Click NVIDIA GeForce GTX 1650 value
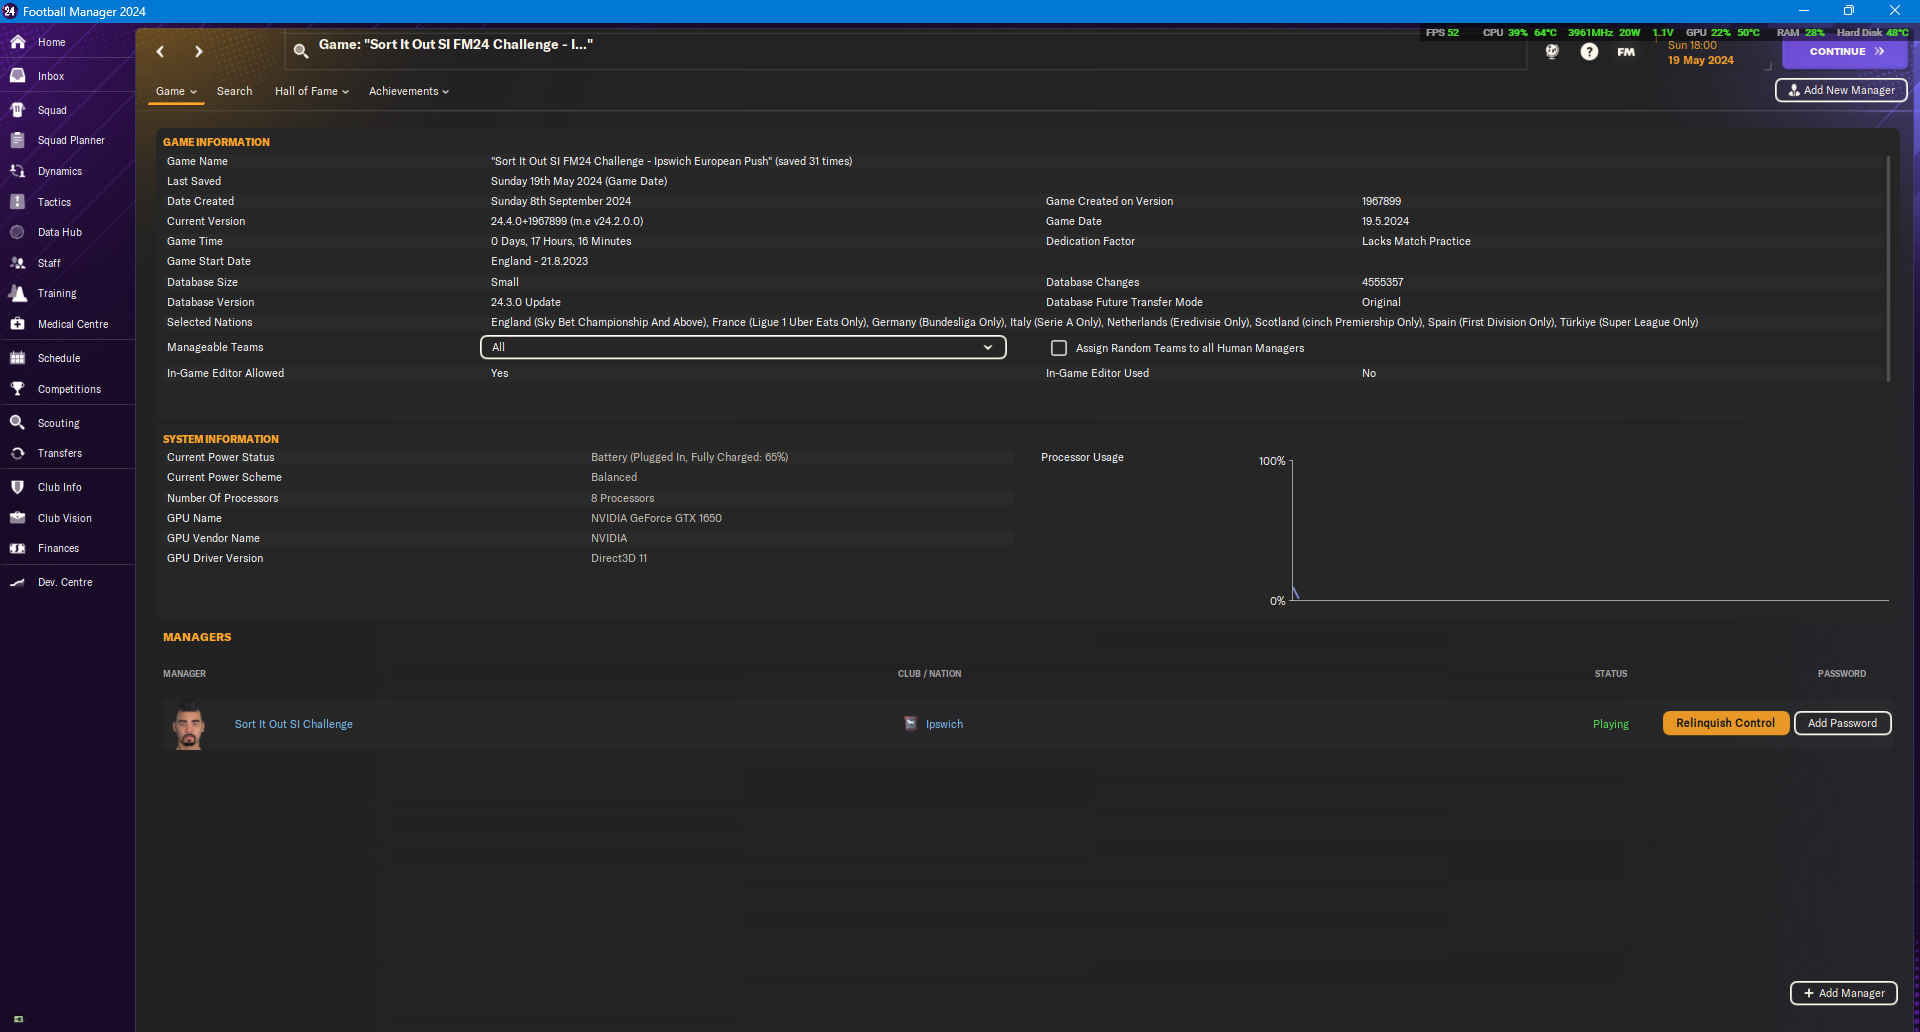 coord(656,518)
